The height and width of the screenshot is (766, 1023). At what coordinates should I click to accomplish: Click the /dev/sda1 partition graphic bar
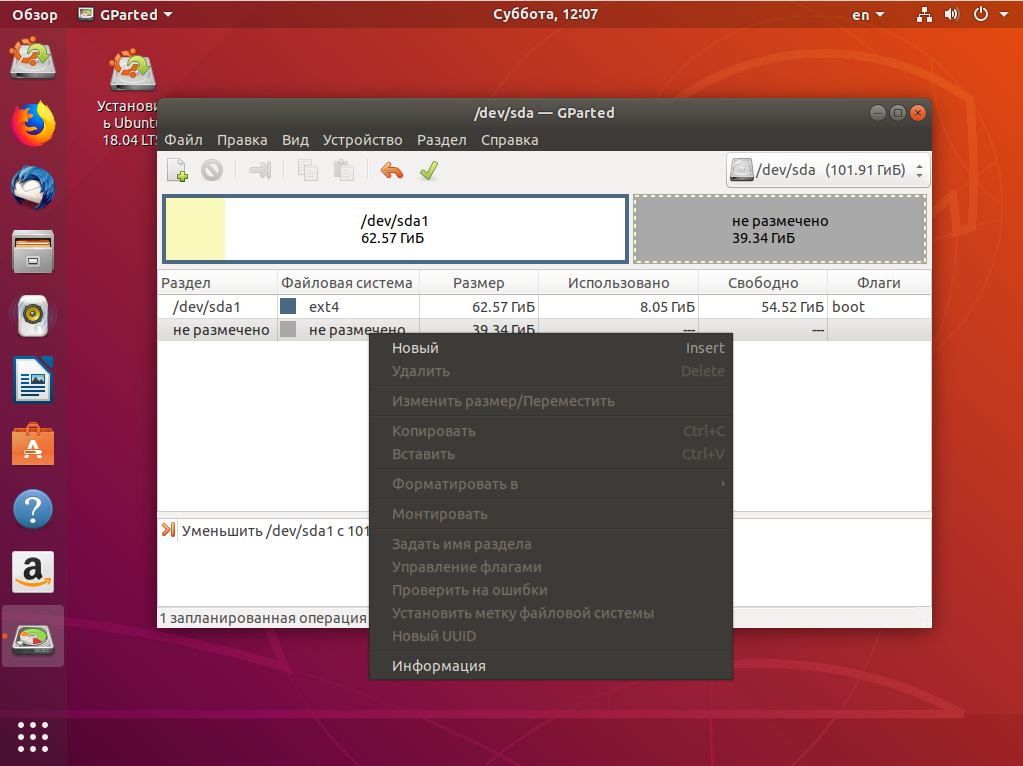(395, 229)
